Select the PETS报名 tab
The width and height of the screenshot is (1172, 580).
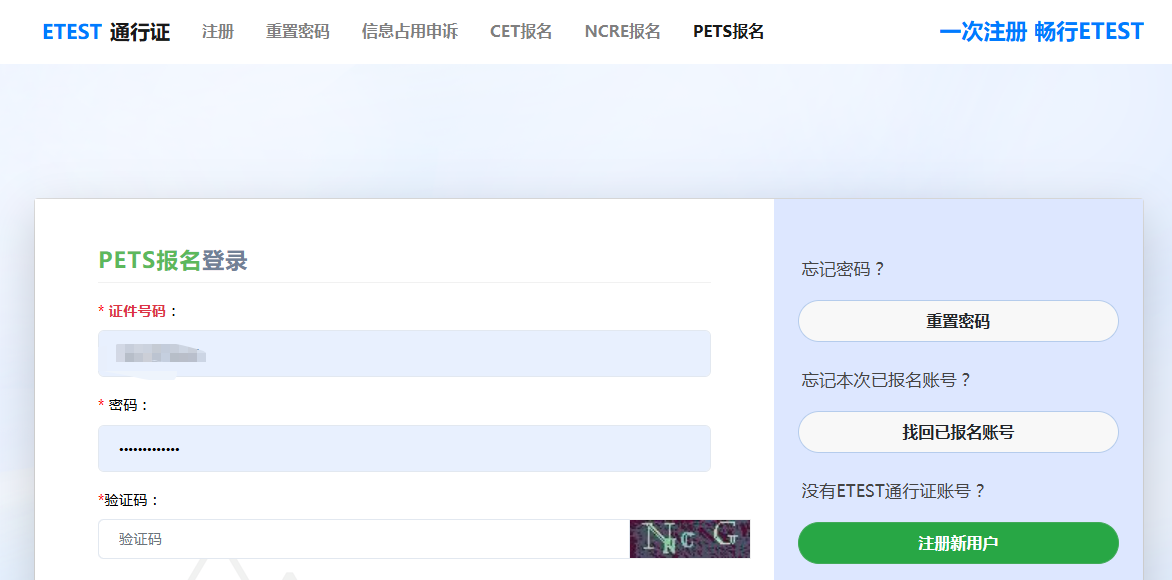click(727, 31)
